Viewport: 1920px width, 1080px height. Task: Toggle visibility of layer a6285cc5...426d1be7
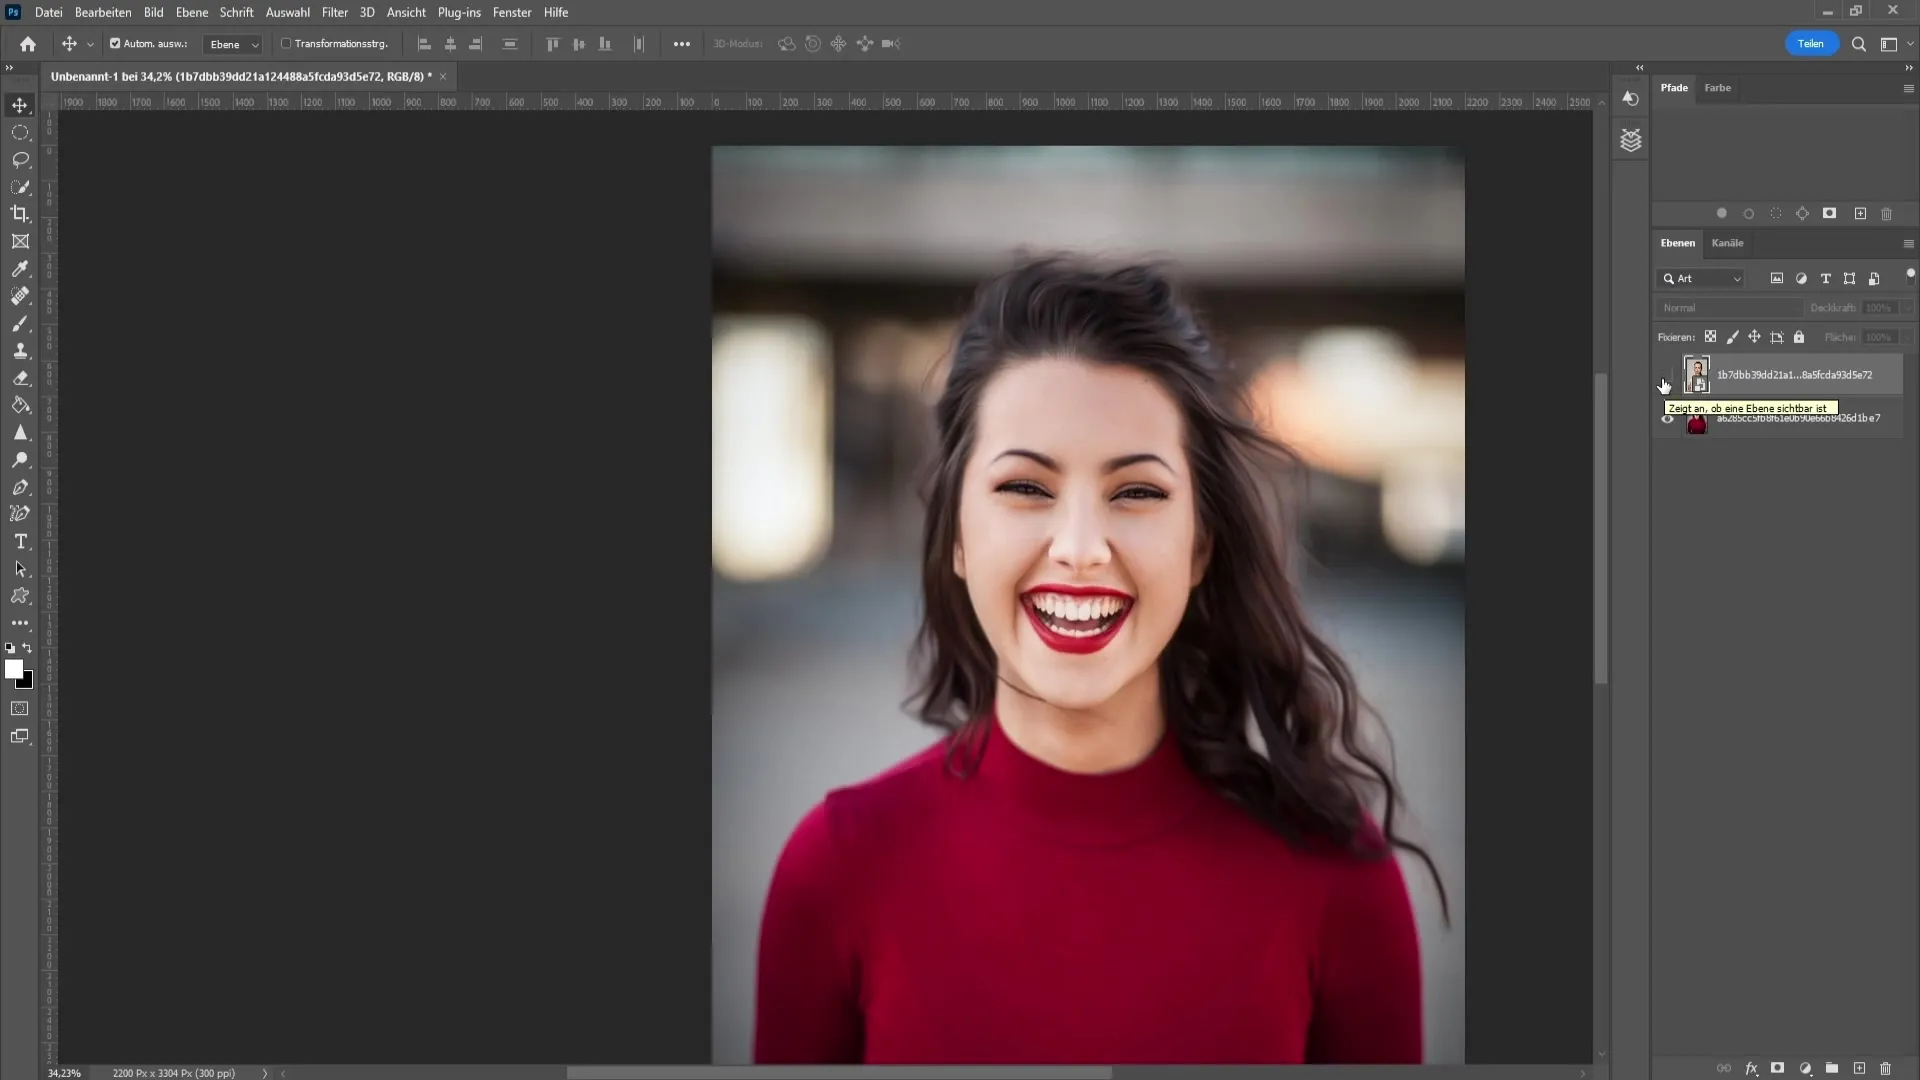coord(1667,419)
